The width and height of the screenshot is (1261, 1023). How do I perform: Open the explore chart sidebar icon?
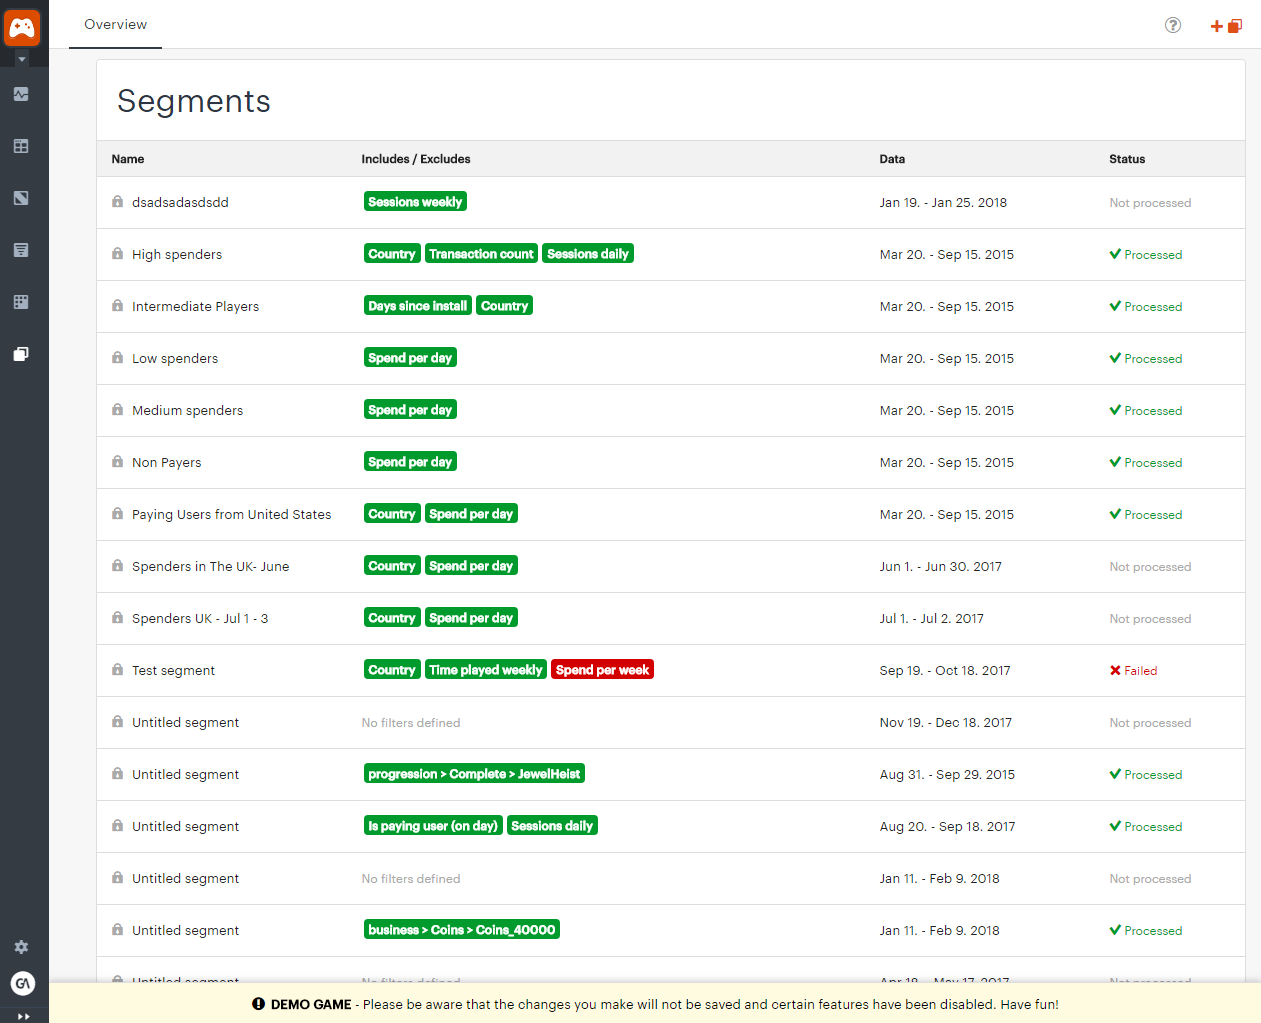tap(21, 198)
